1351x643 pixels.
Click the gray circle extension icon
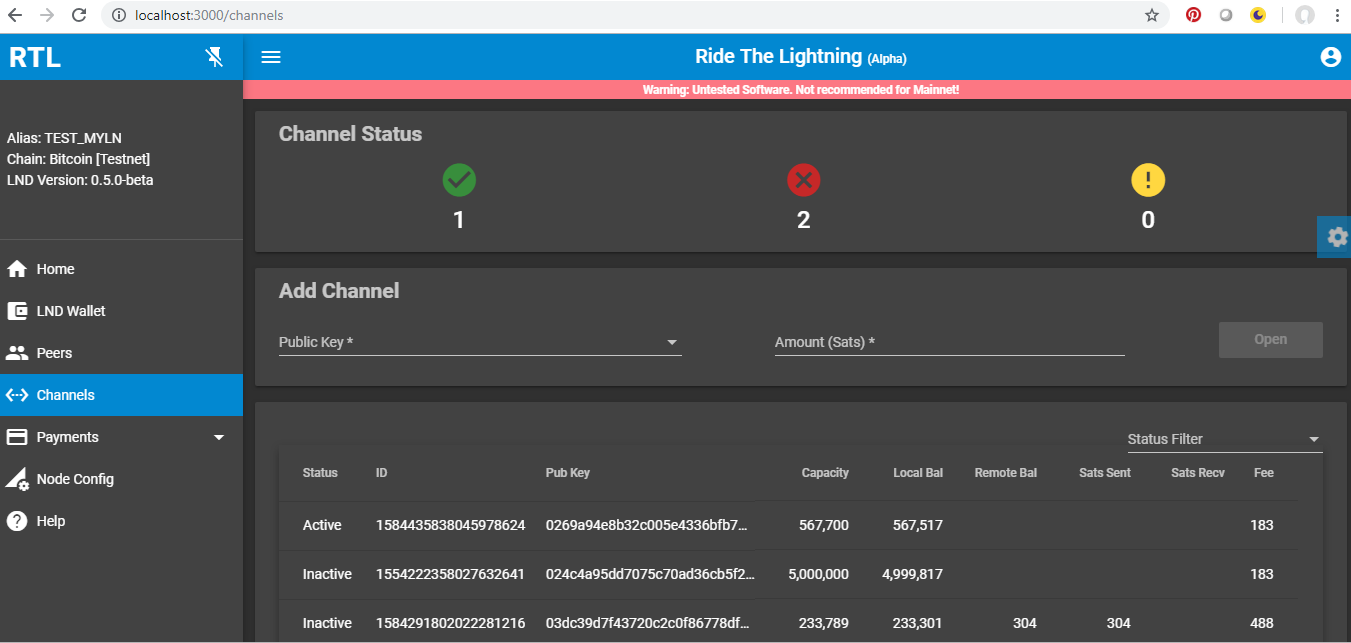[1226, 15]
